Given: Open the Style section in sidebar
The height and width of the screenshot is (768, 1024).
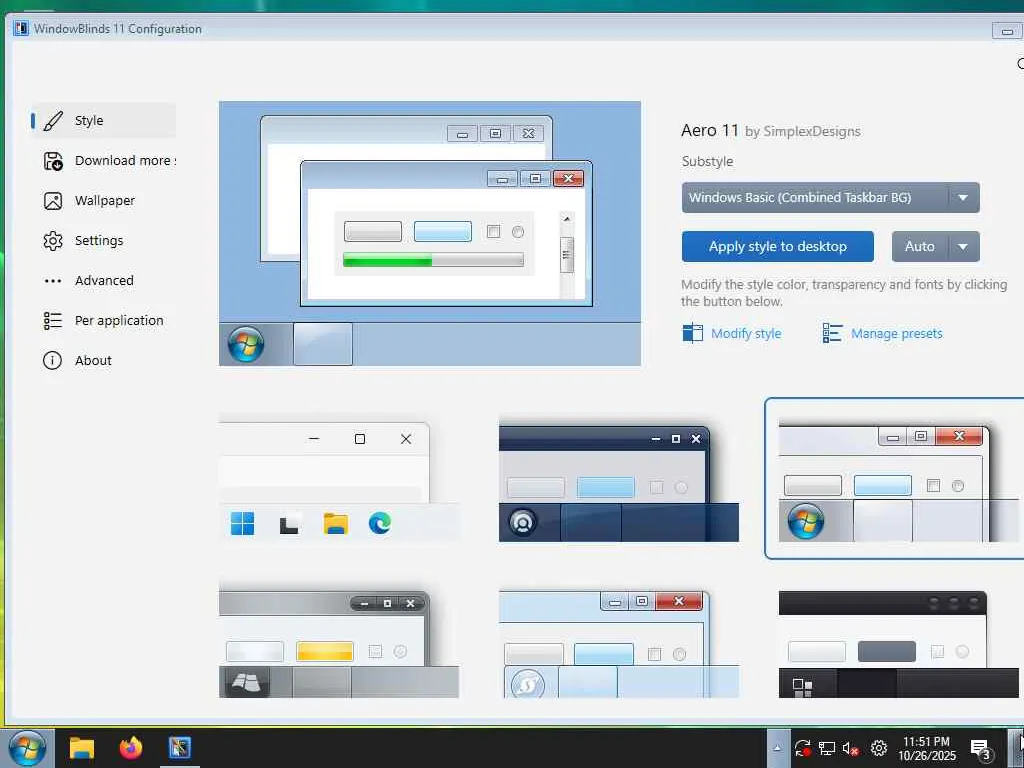Looking at the screenshot, I should click(x=103, y=121).
